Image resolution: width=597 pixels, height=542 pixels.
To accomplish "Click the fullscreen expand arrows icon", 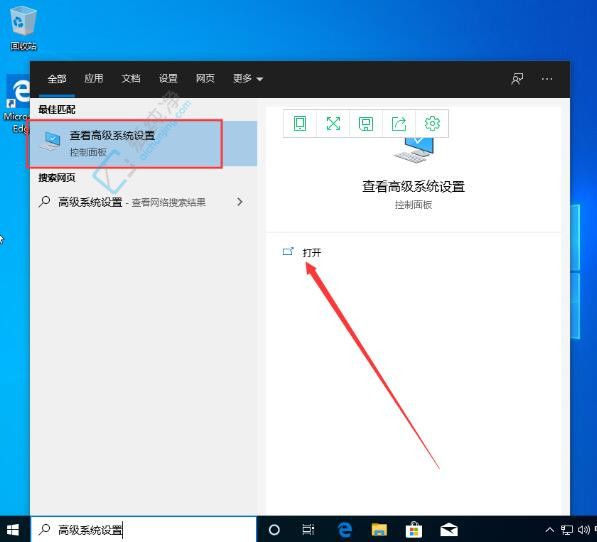I will (333, 123).
